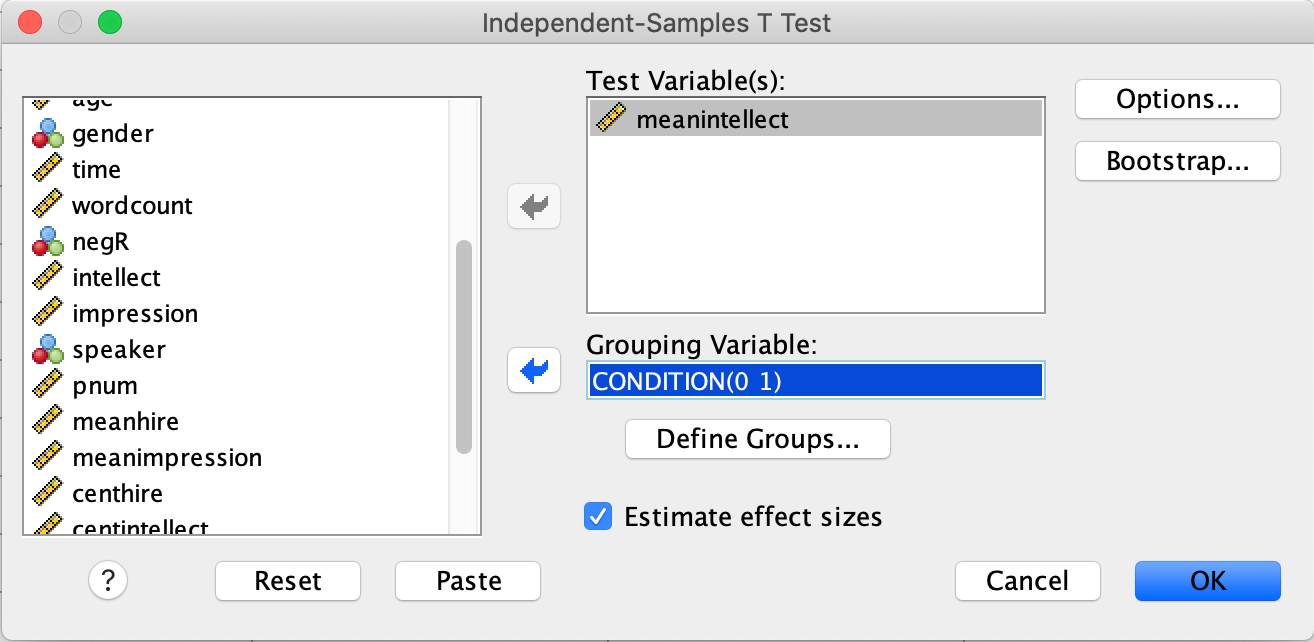The image size is (1314, 642).
Task: Cancel the Independent-Samples T Test dialog
Action: [x=1028, y=581]
